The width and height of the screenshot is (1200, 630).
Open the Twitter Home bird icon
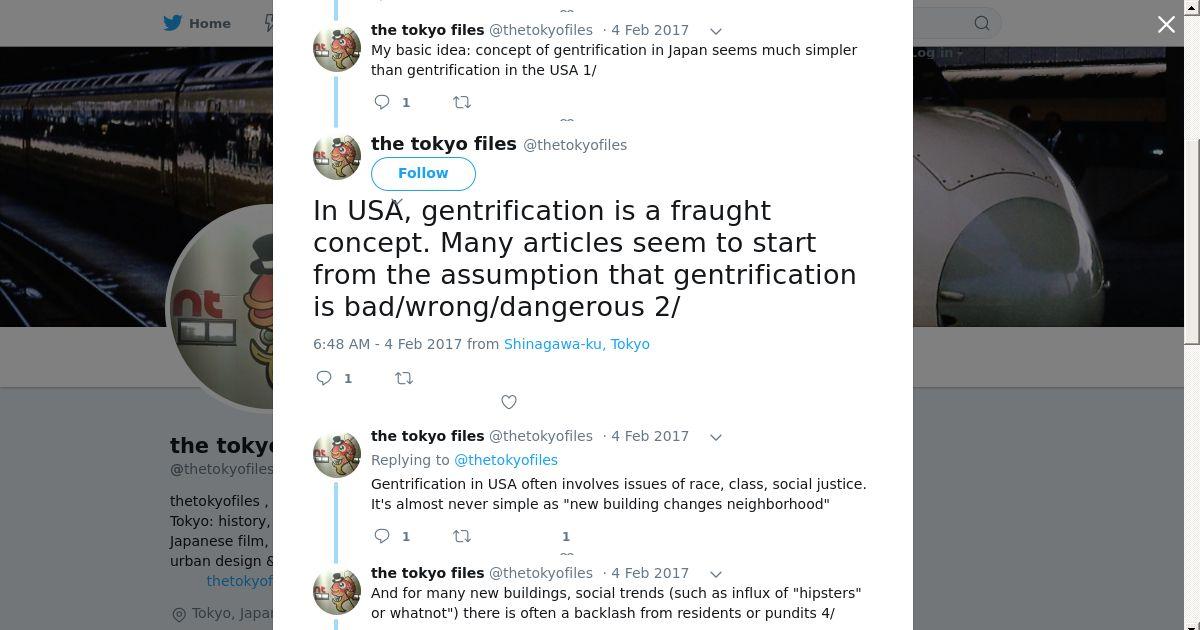(x=173, y=23)
